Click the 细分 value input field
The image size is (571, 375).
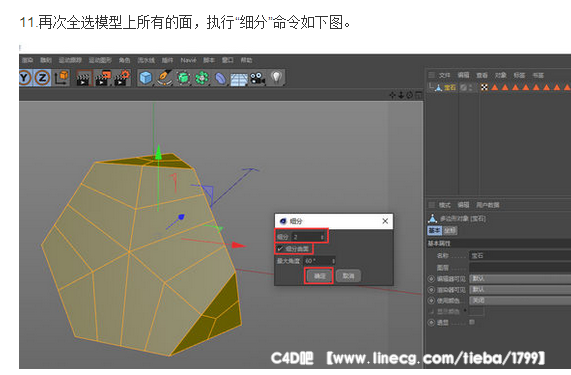(308, 237)
